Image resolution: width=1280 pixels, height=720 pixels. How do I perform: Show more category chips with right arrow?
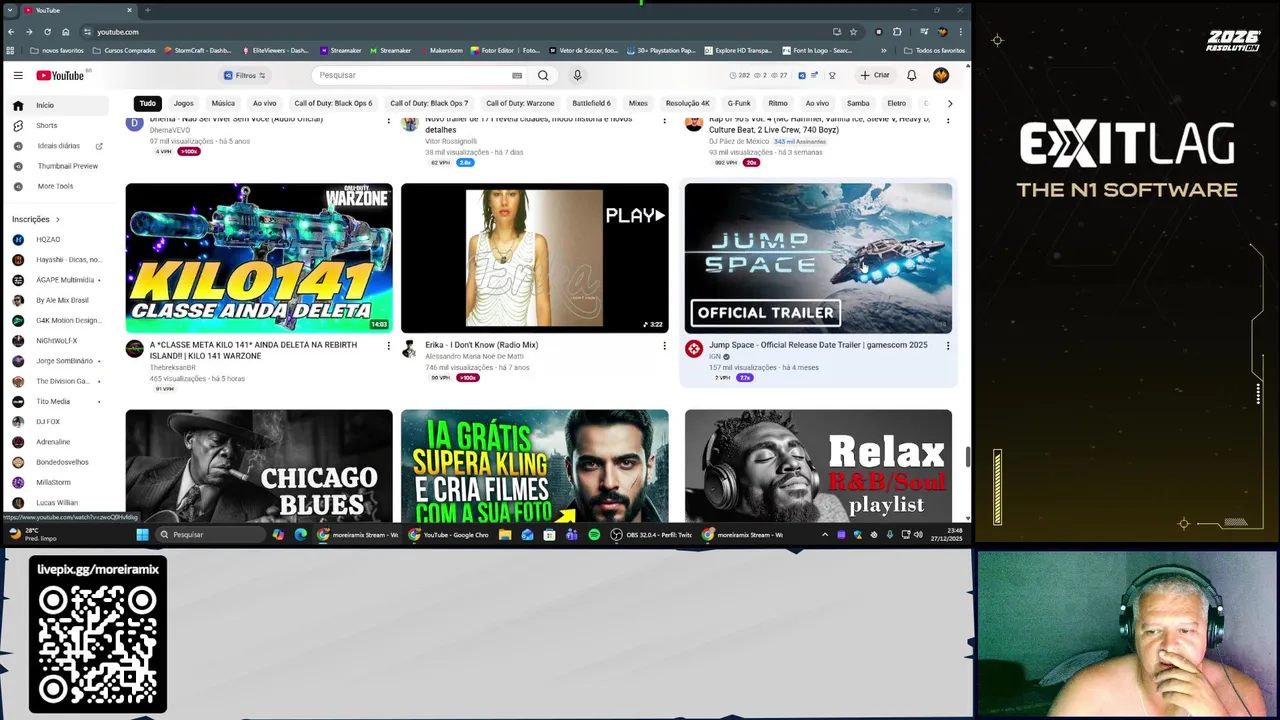(949, 103)
